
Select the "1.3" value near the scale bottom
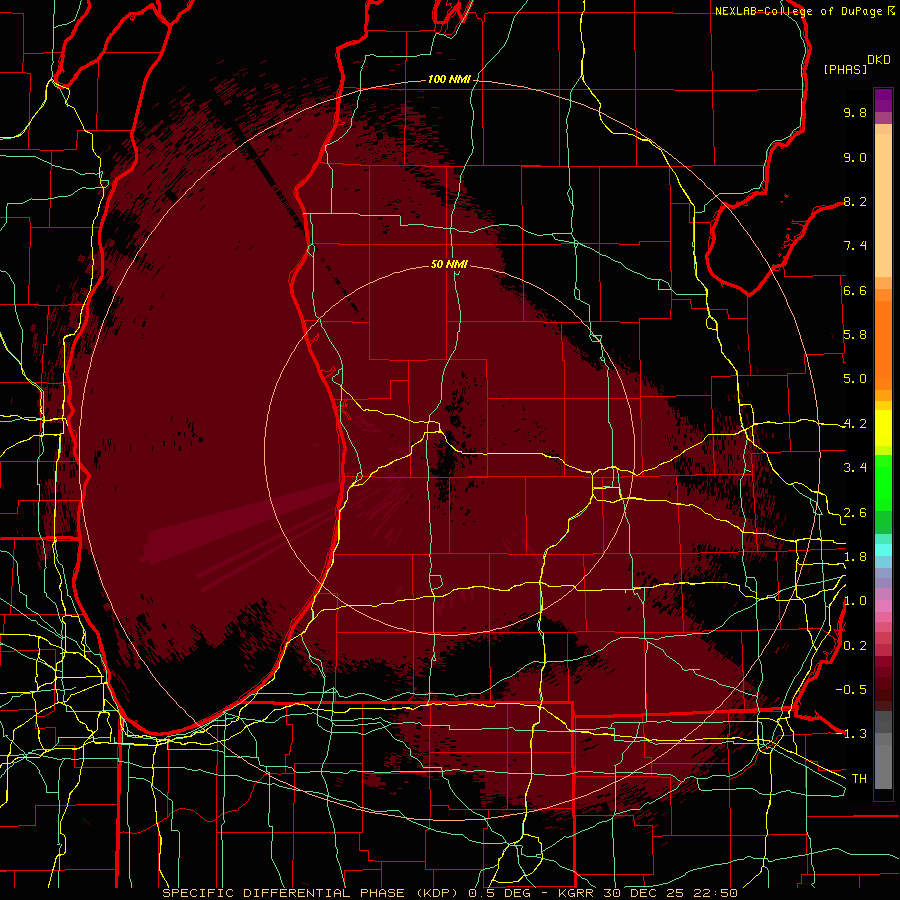[x=855, y=734]
